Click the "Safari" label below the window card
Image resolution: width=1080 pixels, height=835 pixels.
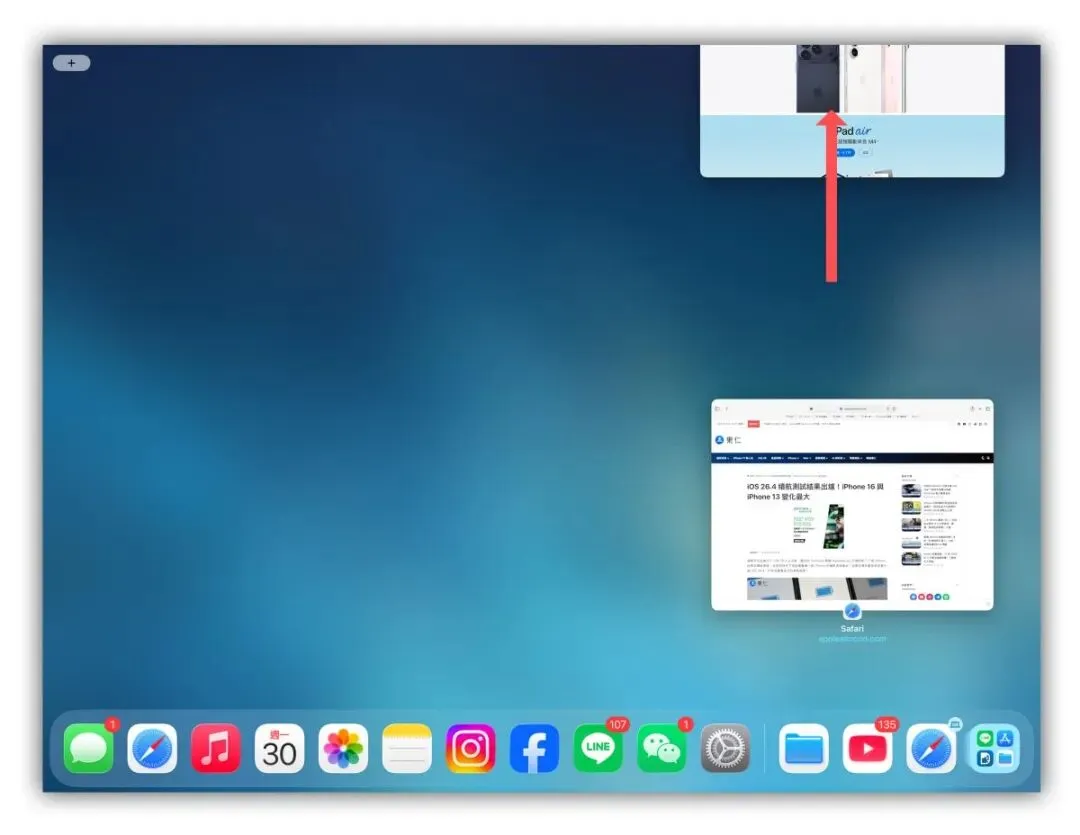[x=852, y=628]
